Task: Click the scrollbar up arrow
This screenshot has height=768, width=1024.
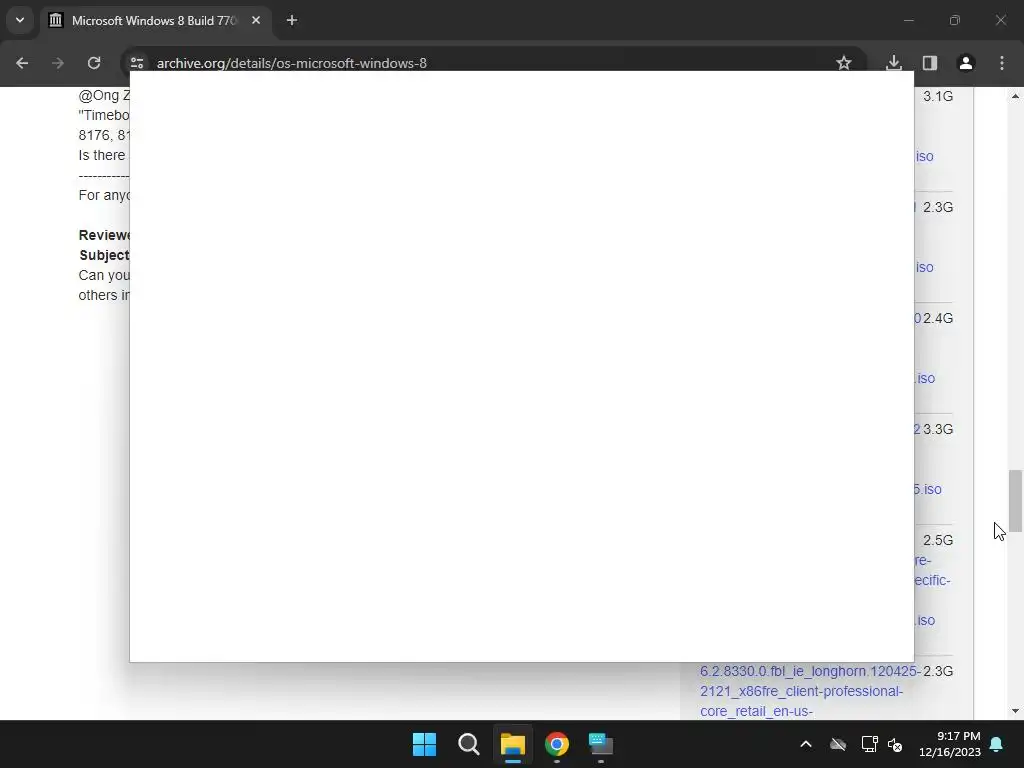Action: 1015,96
